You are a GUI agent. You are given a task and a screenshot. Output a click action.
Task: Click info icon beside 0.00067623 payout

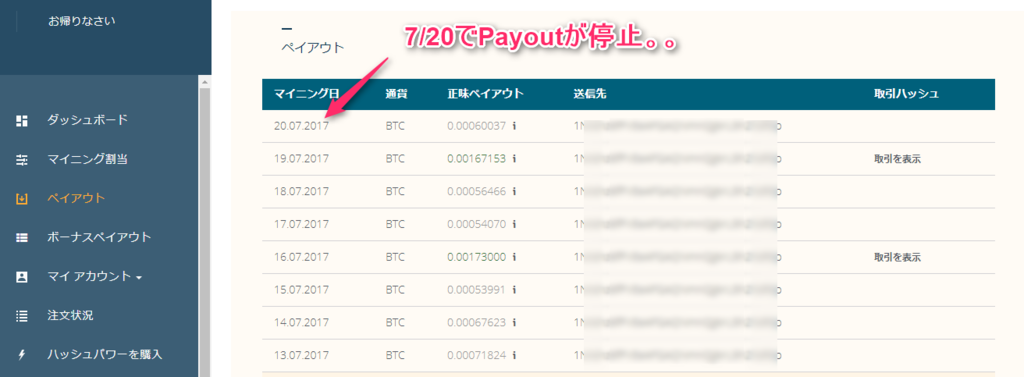pos(514,322)
